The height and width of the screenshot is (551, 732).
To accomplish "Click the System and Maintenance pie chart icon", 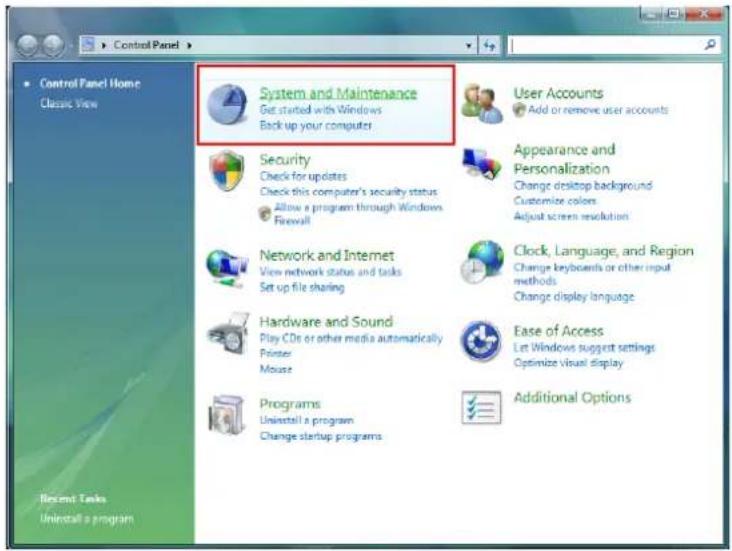I will pos(227,104).
